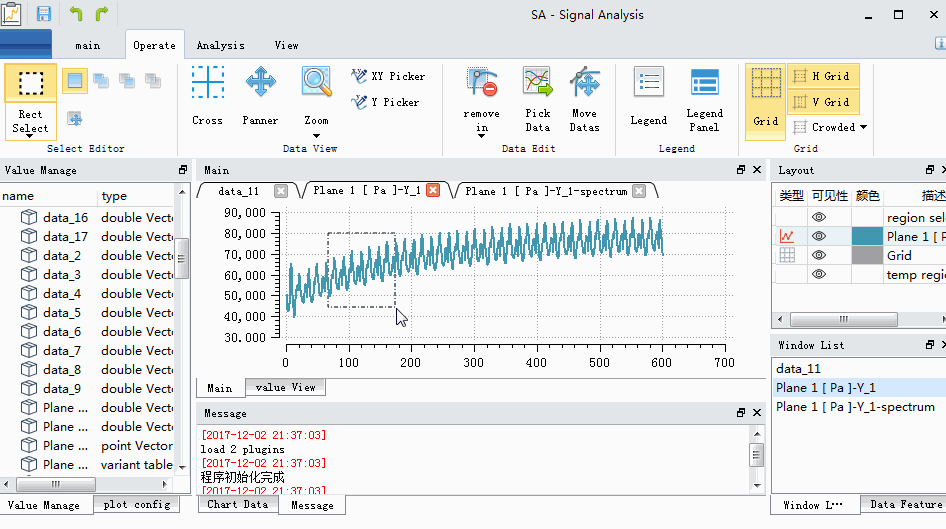
Task: Enable the XY Picker tool
Action: click(x=389, y=76)
